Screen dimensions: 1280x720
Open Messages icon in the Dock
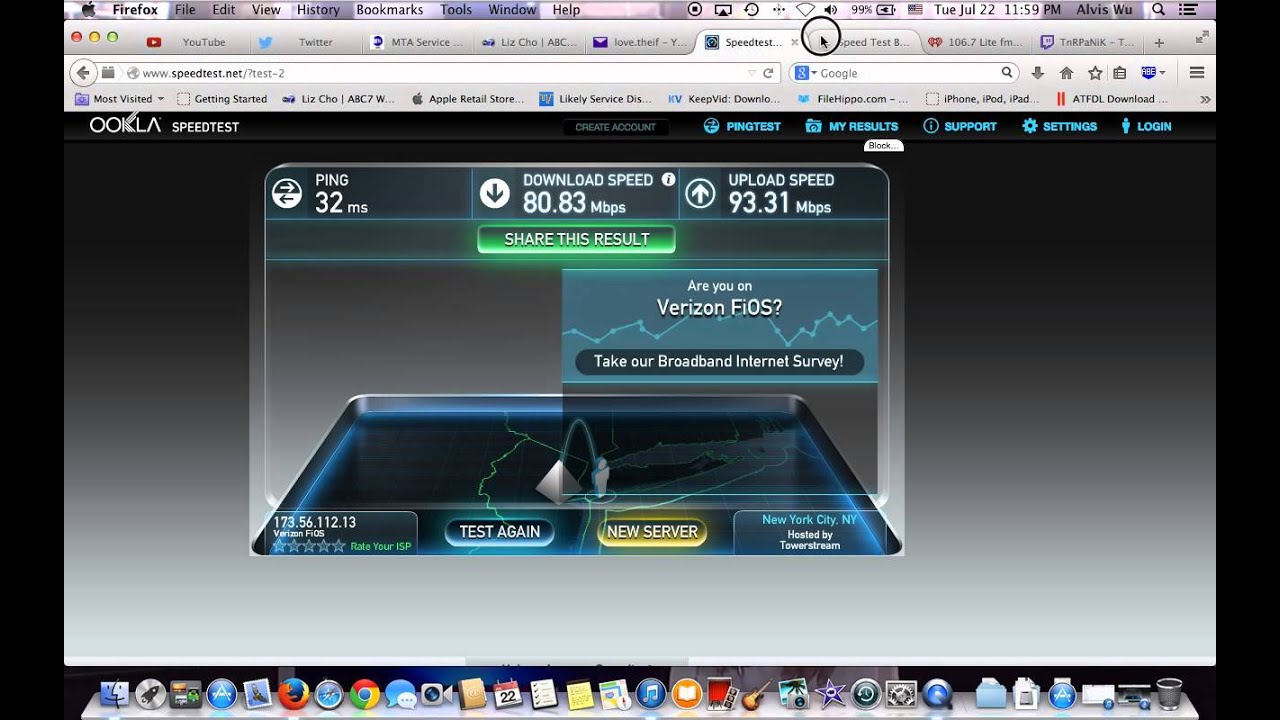[x=400, y=694]
